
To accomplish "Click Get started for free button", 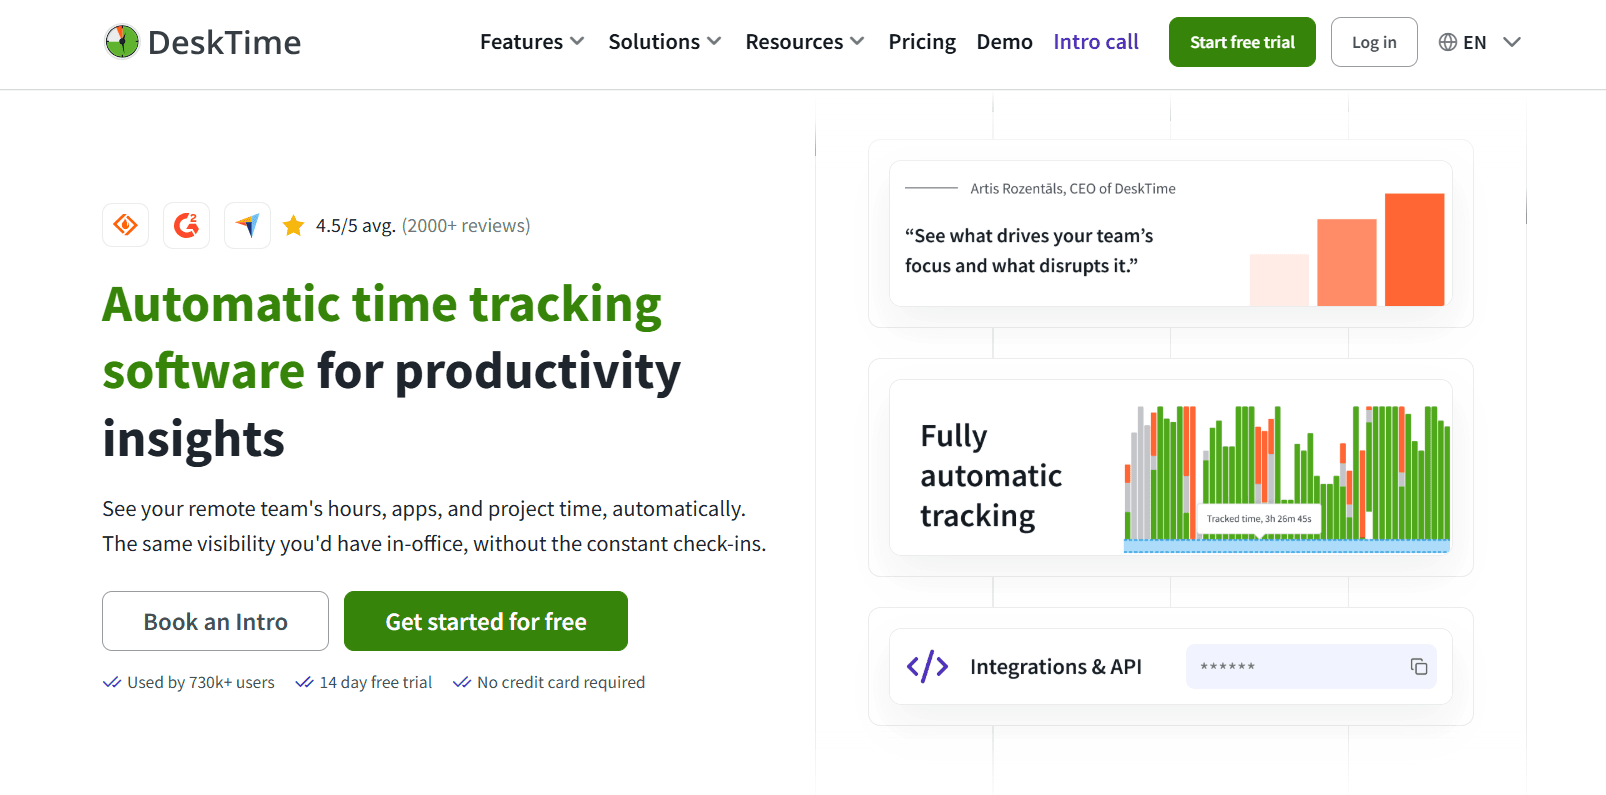I will point(486,621).
